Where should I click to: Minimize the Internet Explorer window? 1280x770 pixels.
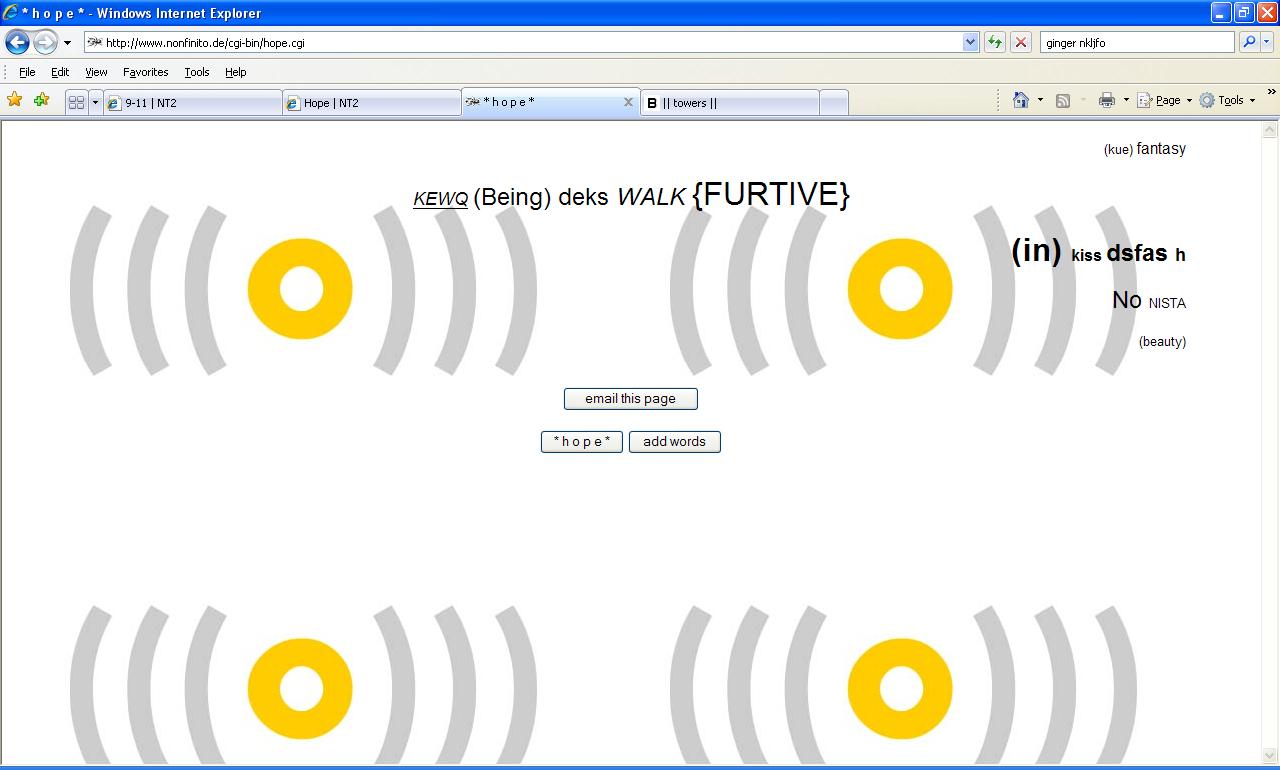[1221, 13]
